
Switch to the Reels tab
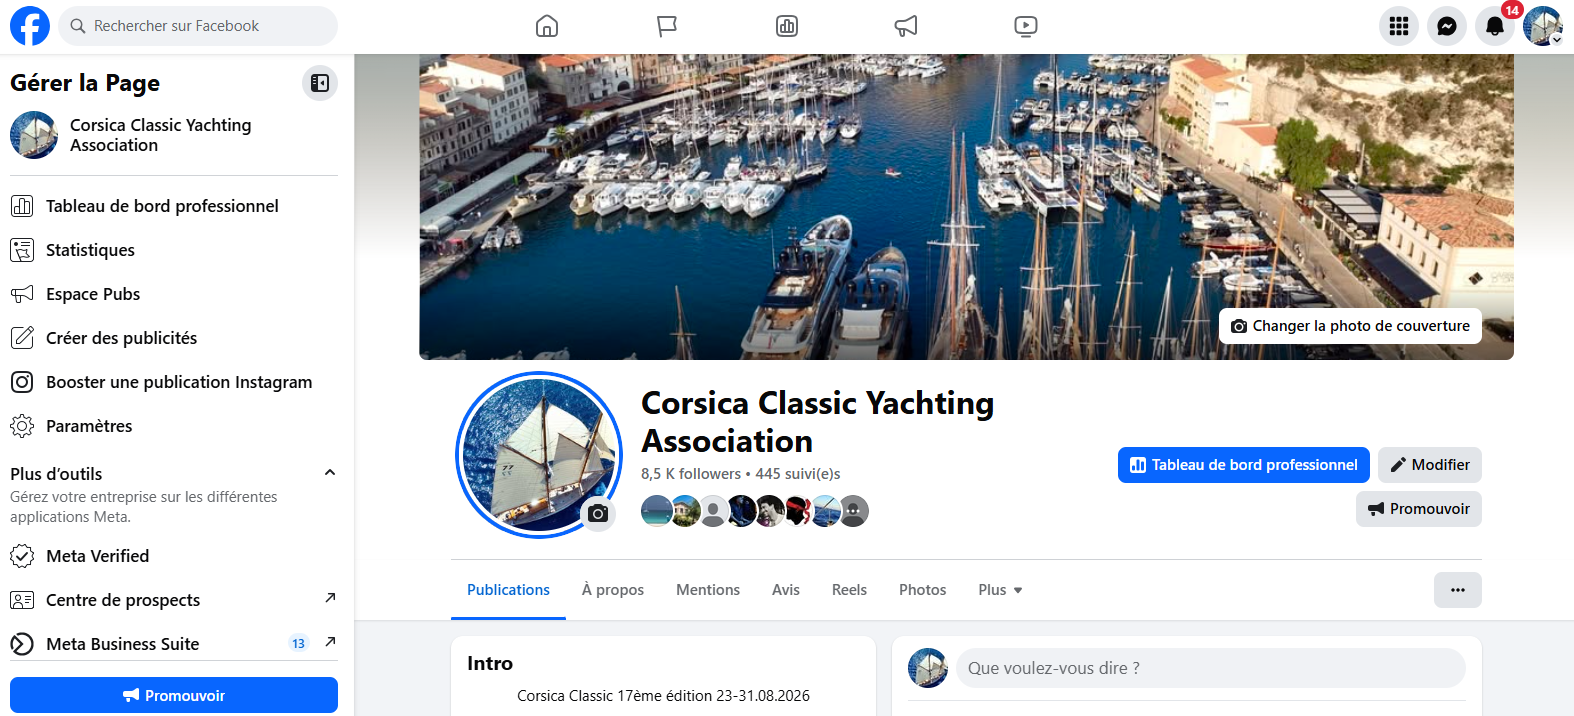[x=849, y=590]
